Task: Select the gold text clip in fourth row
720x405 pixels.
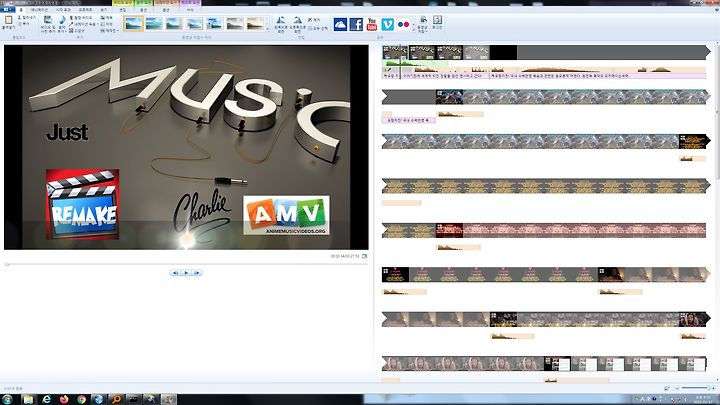Action: 544,186
